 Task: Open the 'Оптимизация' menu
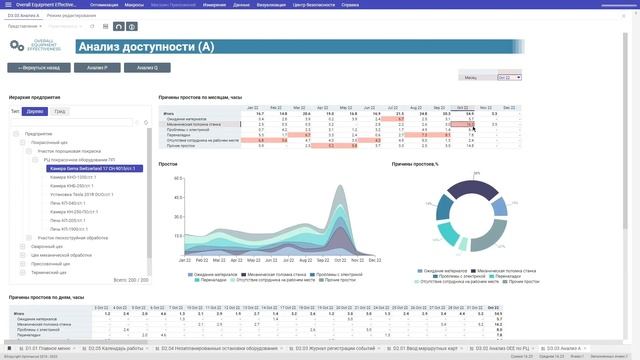point(104,5)
